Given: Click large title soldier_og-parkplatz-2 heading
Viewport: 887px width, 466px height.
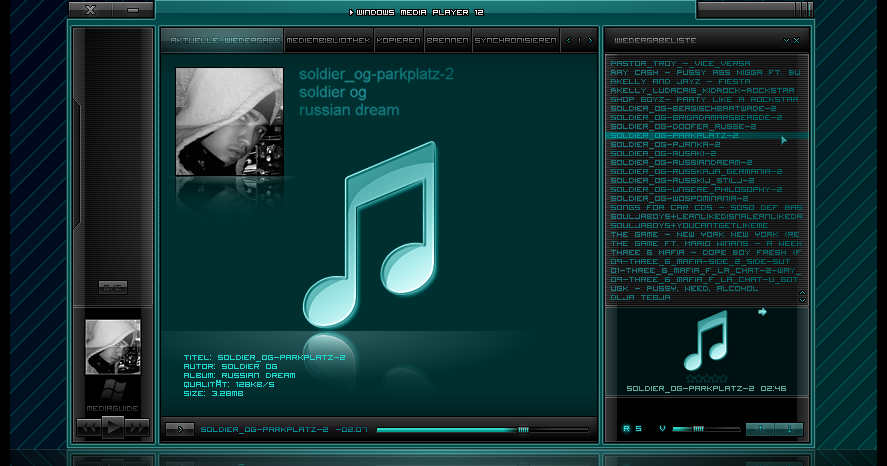Looking at the screenshot, I should (x=376, y=75).
